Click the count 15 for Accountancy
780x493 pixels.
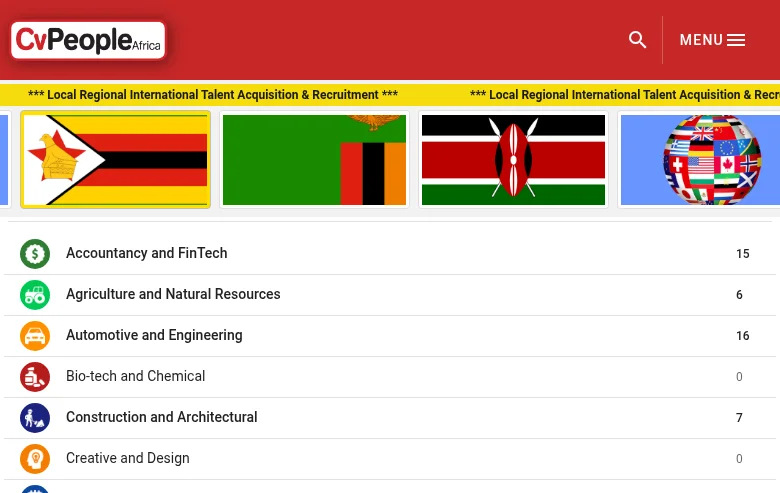pos(743,254)
